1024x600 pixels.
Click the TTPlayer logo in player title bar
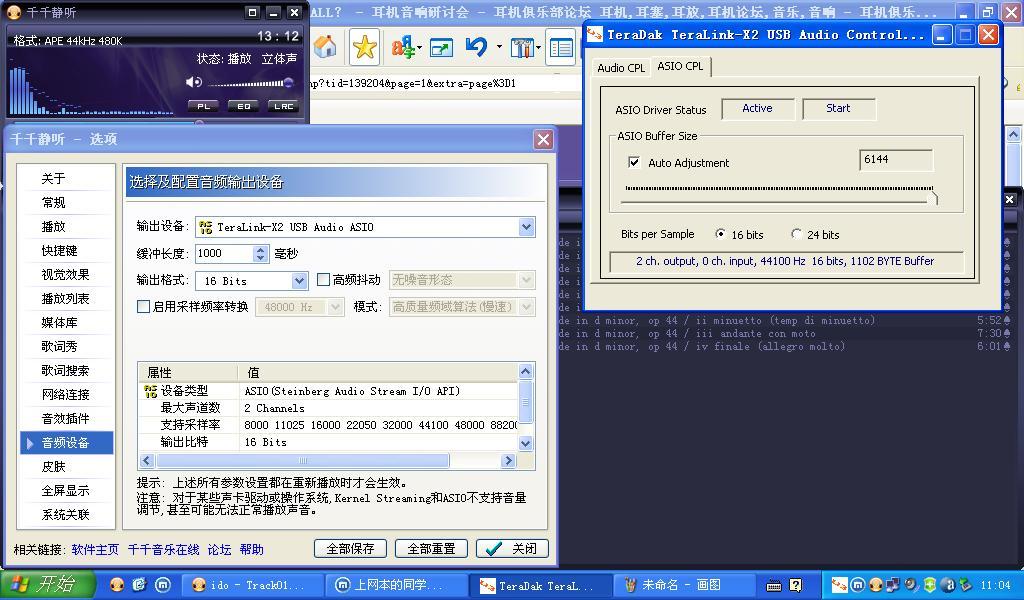tap(13, 12)
